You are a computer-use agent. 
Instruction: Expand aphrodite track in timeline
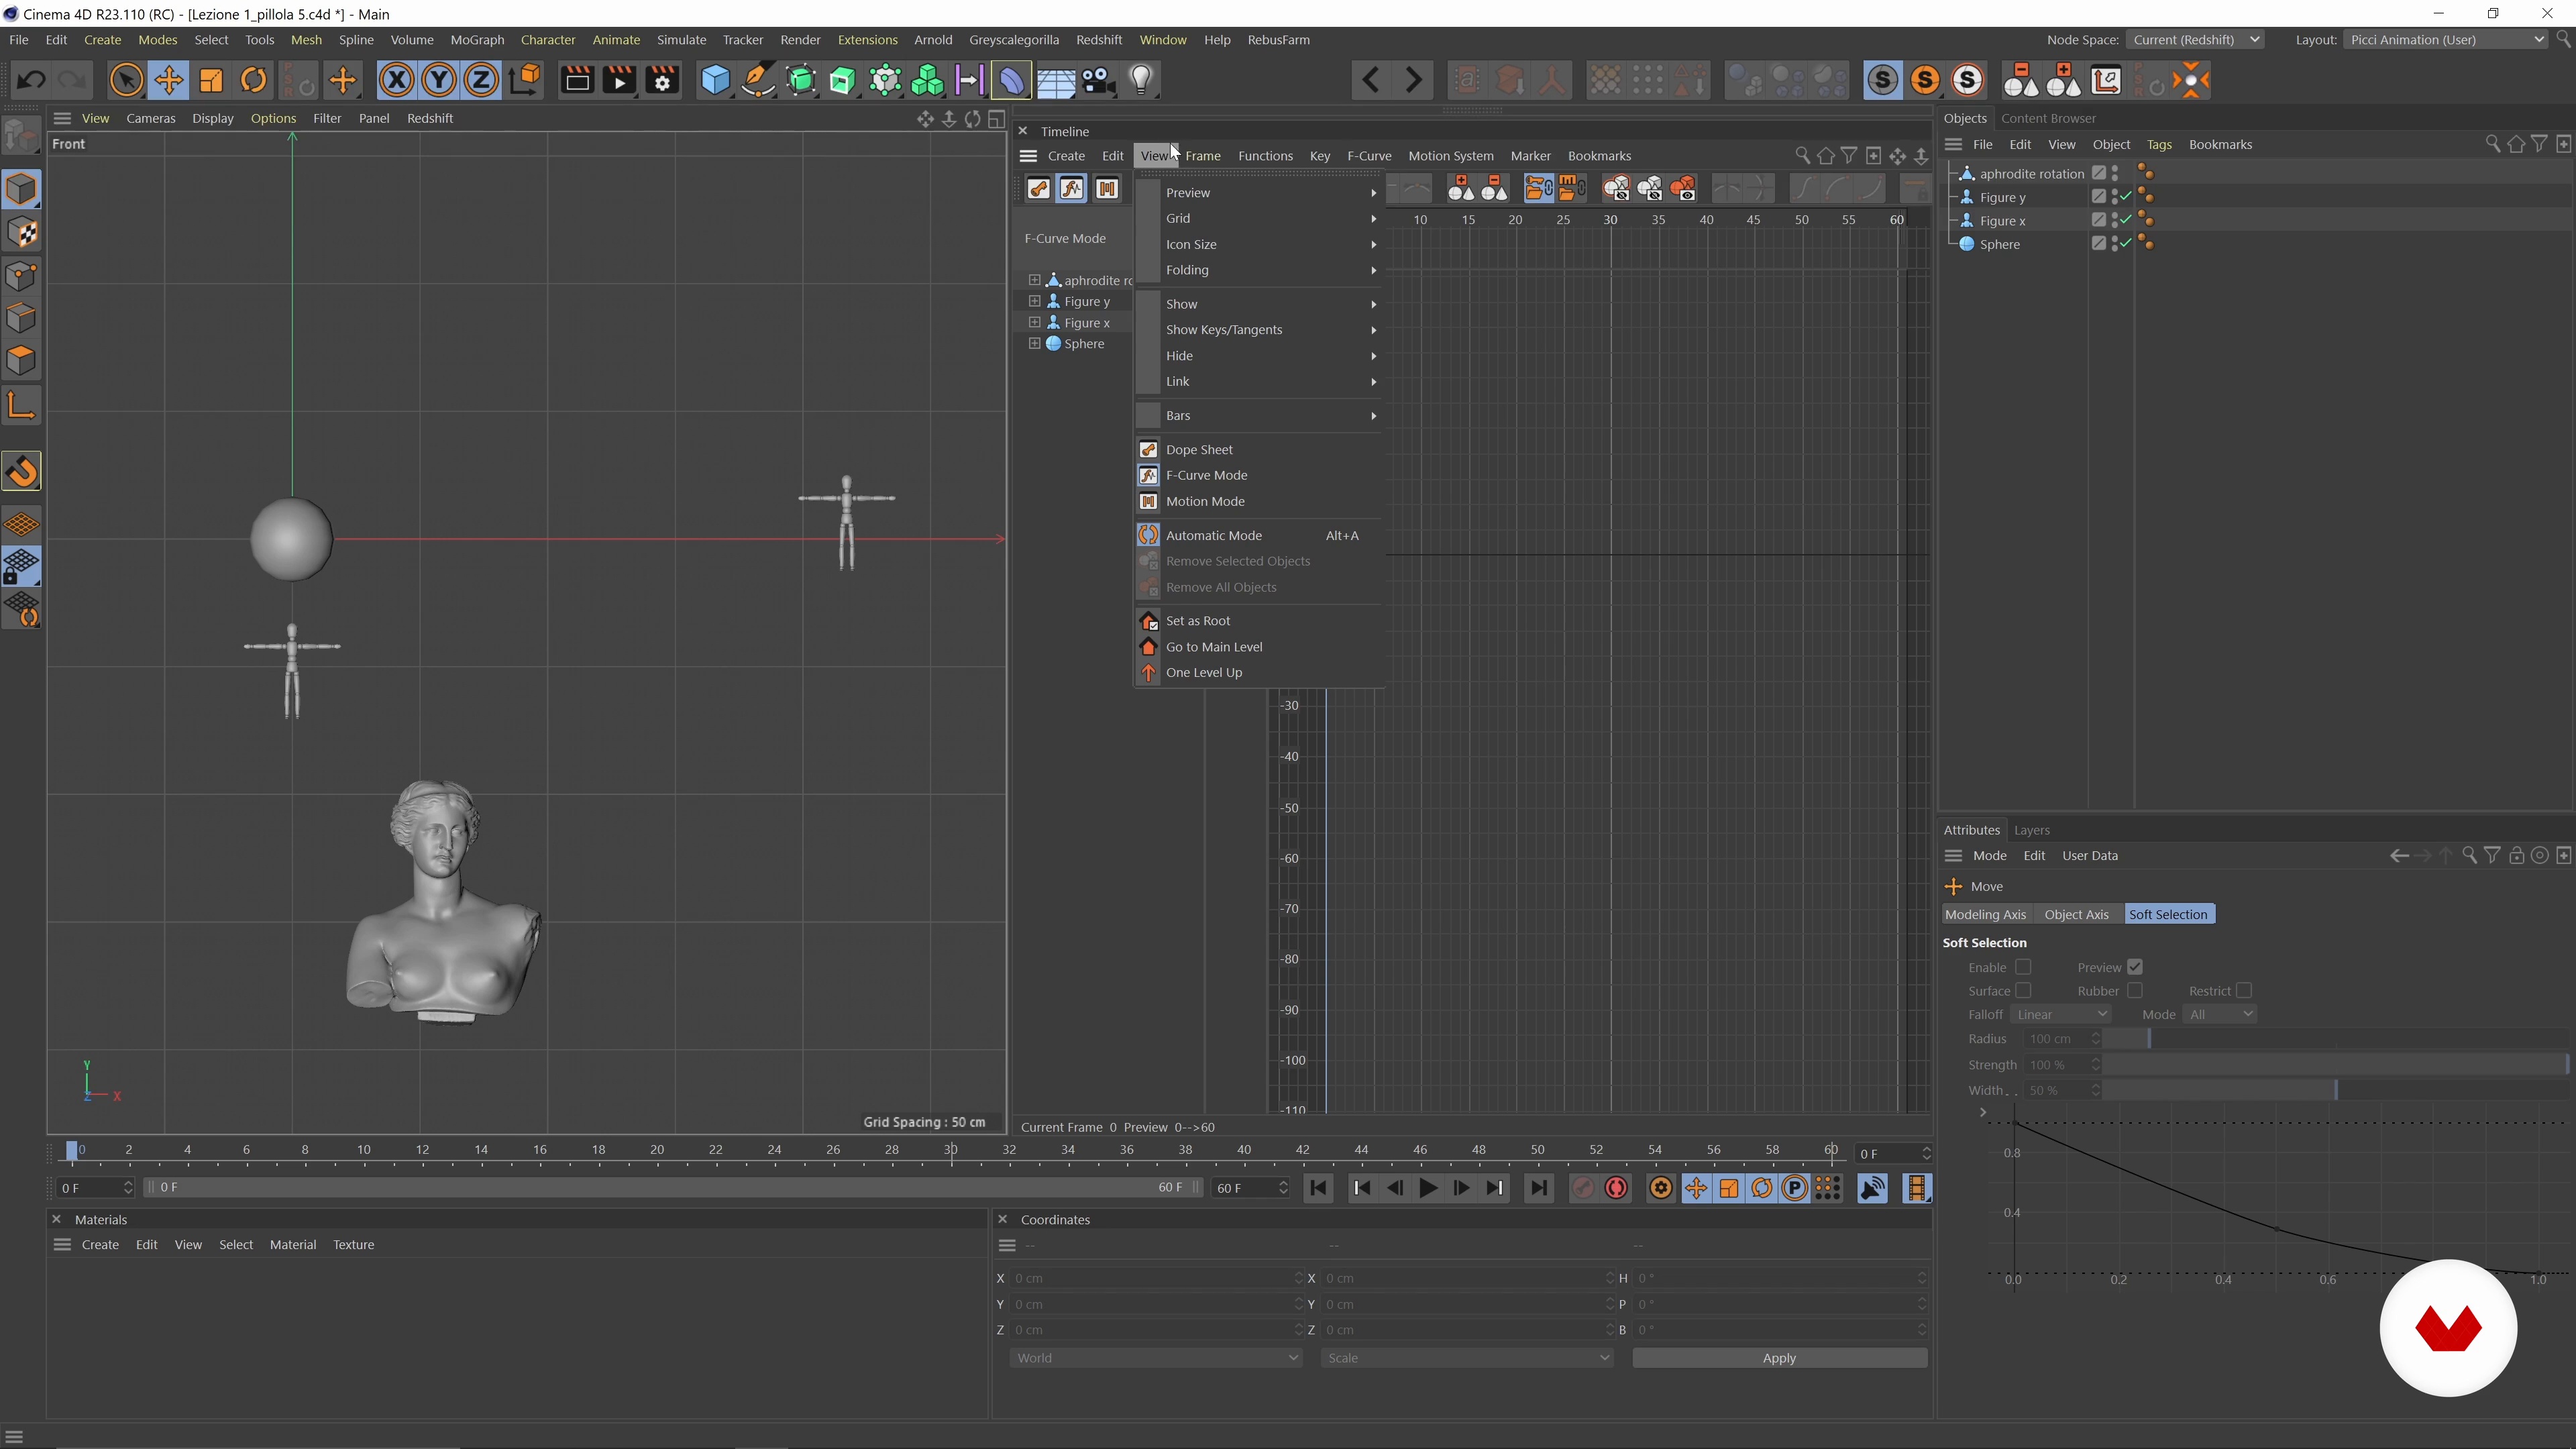point(1035,280)
